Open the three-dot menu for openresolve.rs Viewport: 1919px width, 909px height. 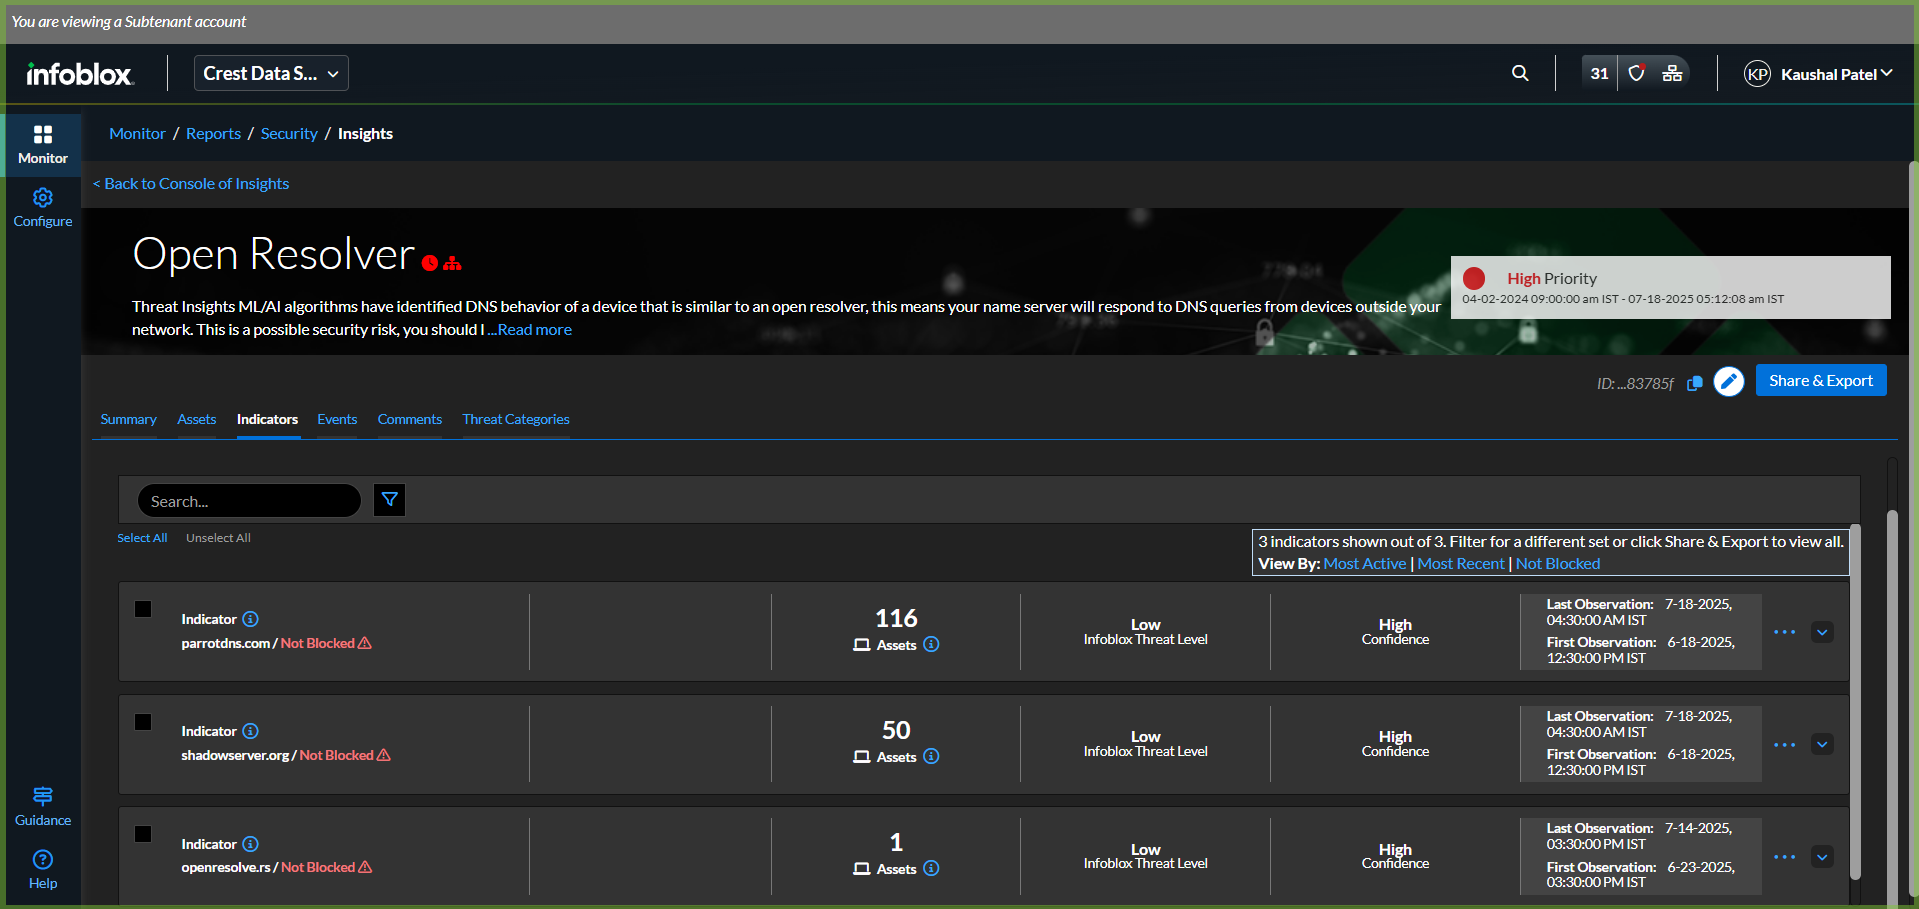1785,857
